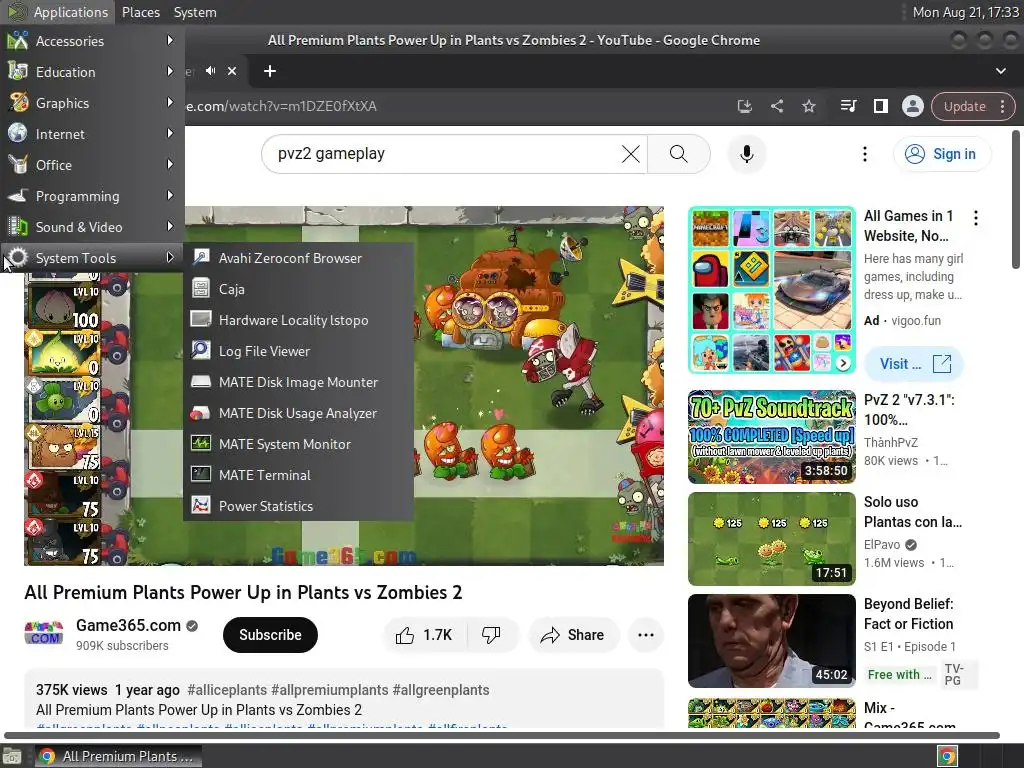Share this page from the address bar
The height and width of the screenshot is (768, 1024).
click(x=776, y=106)
